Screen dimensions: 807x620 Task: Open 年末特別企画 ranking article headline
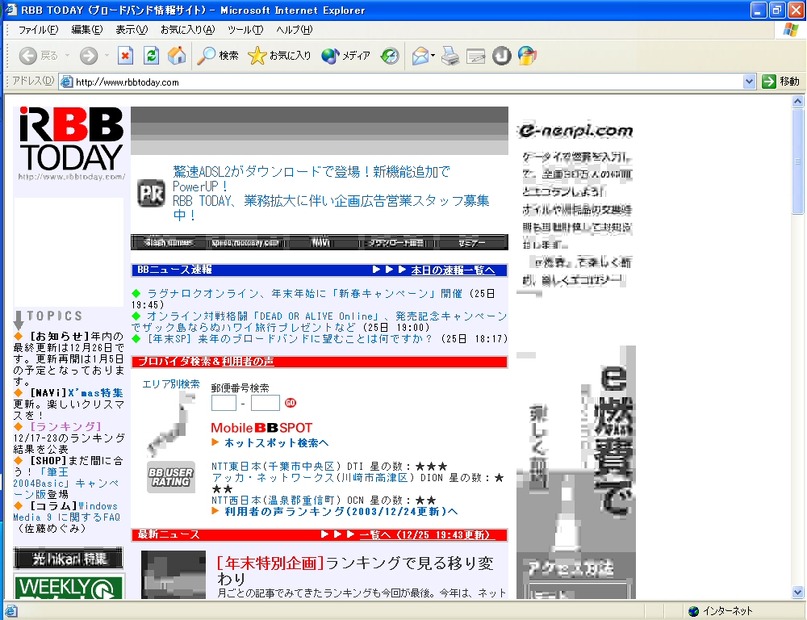coord(355,570)
